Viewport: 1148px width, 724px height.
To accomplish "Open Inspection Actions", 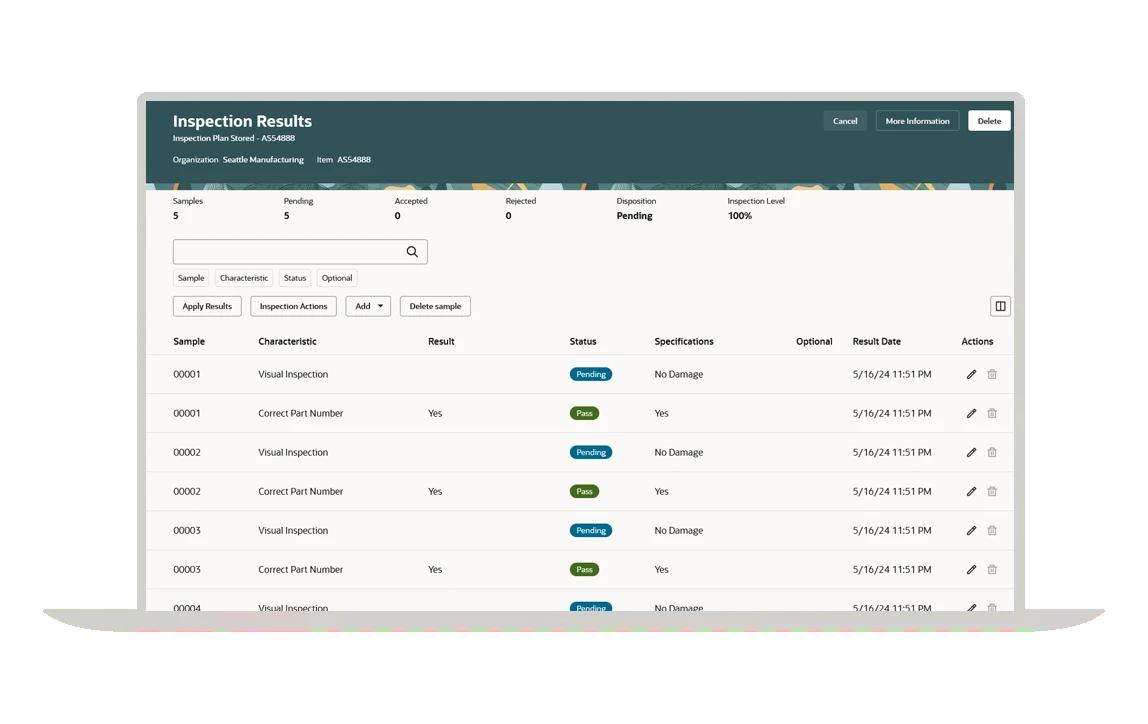I will (x=293, y=307).
